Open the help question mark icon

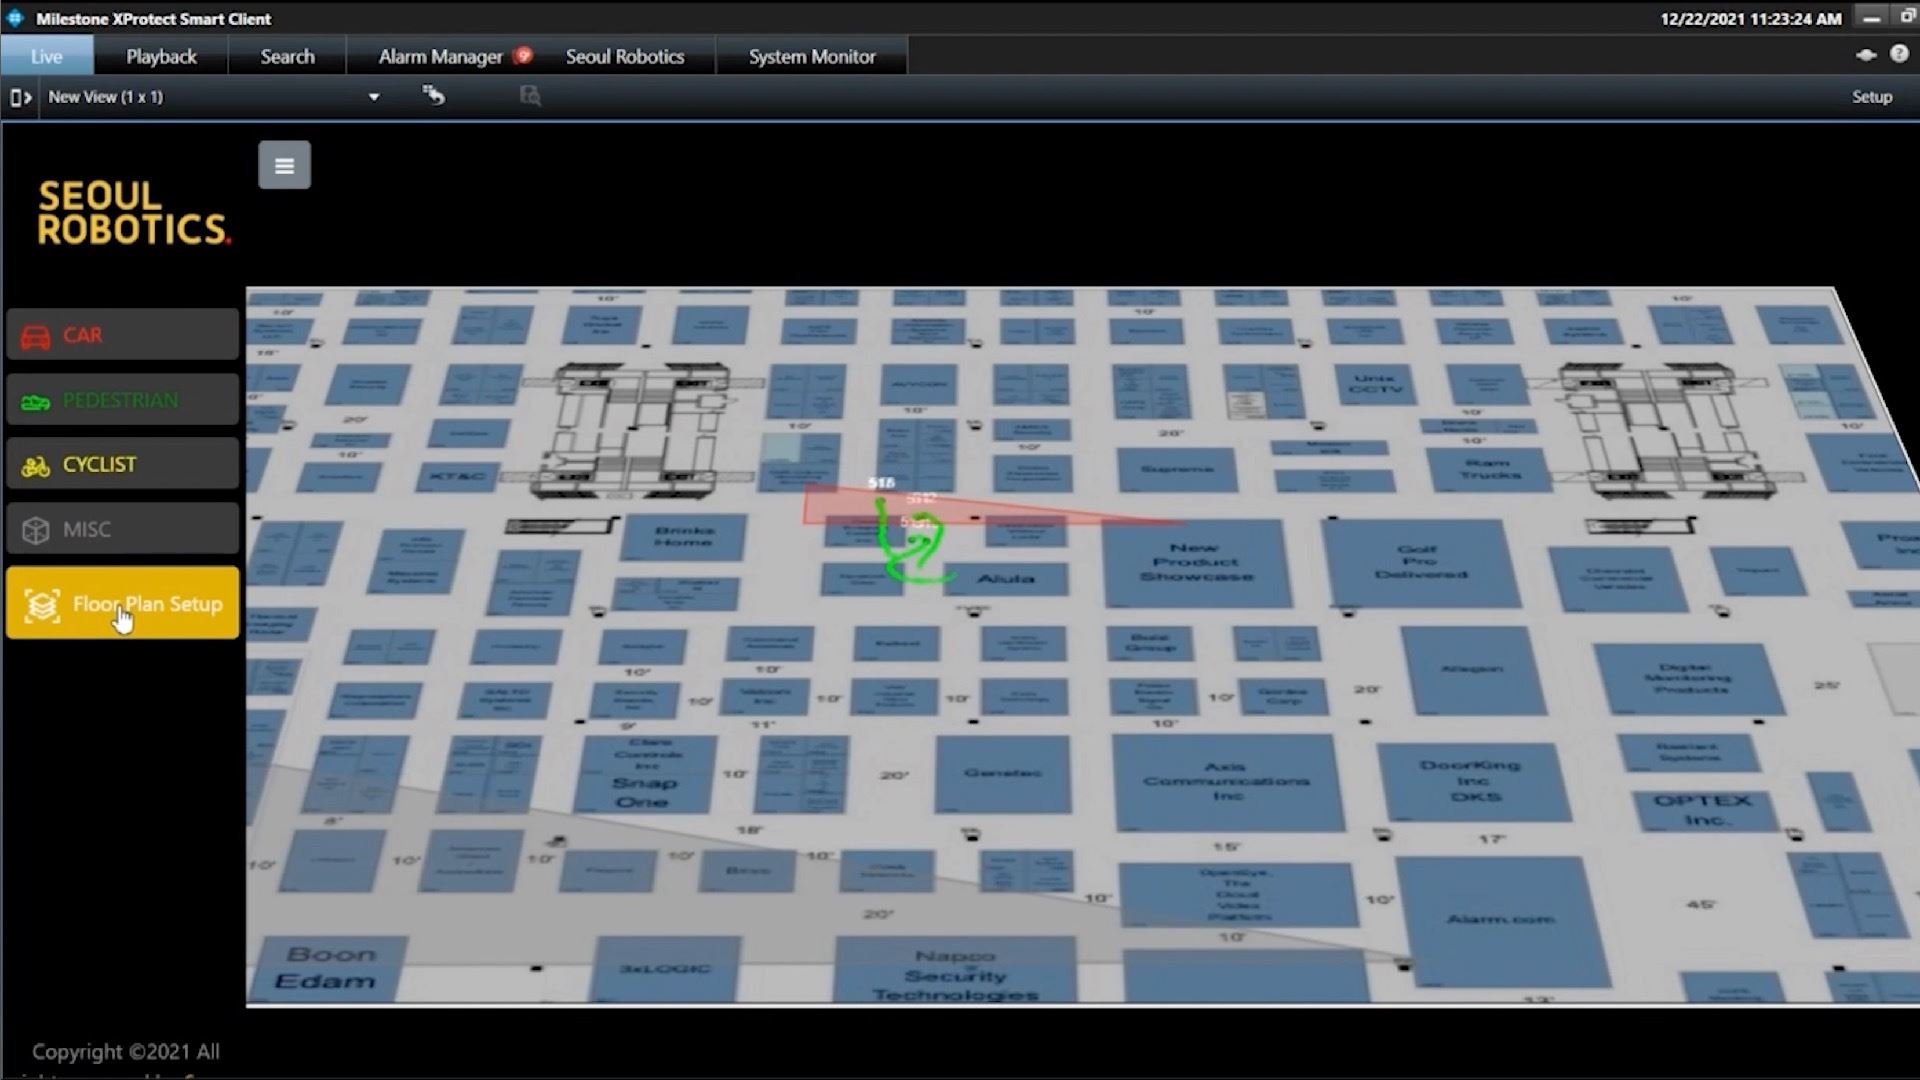coord(1899,55)
